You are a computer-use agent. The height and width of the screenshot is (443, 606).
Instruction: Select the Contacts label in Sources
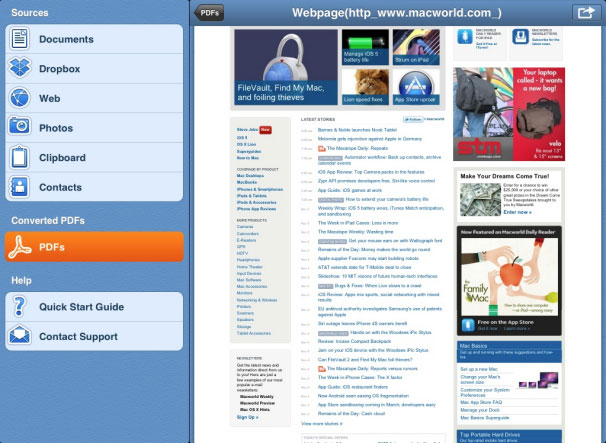point(60,187)
